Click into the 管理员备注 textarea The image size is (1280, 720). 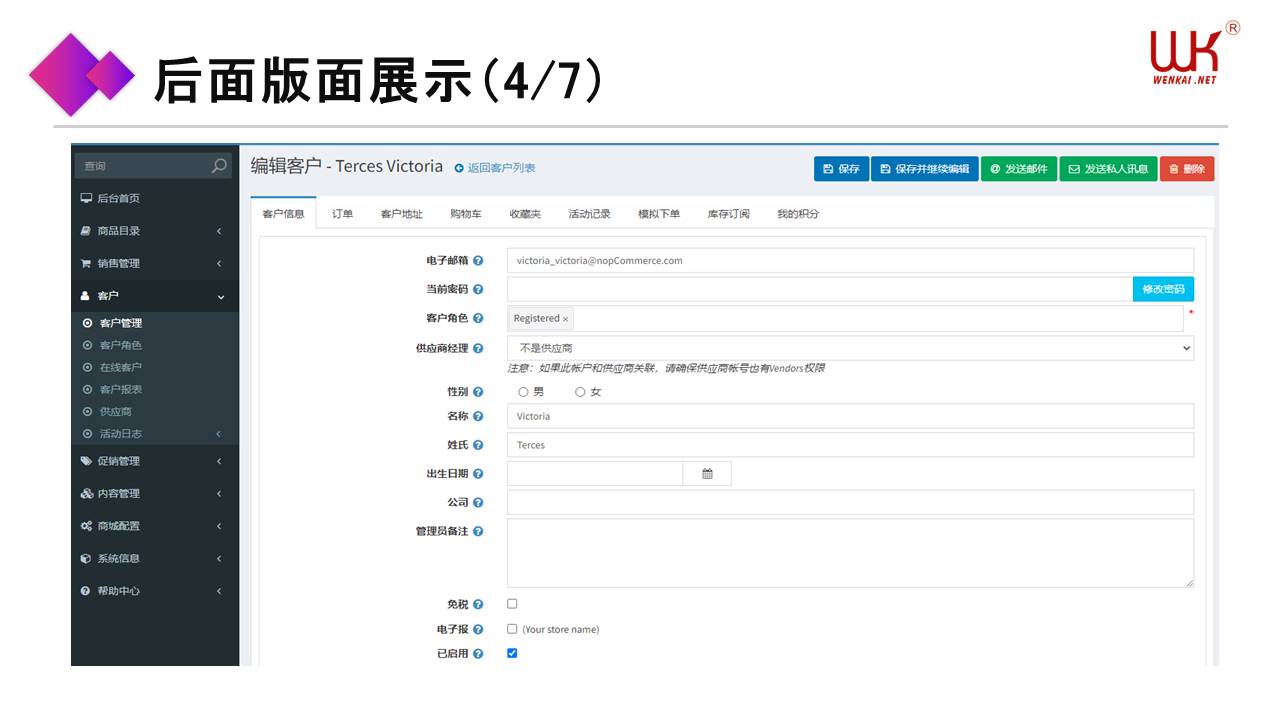point(850,553)
